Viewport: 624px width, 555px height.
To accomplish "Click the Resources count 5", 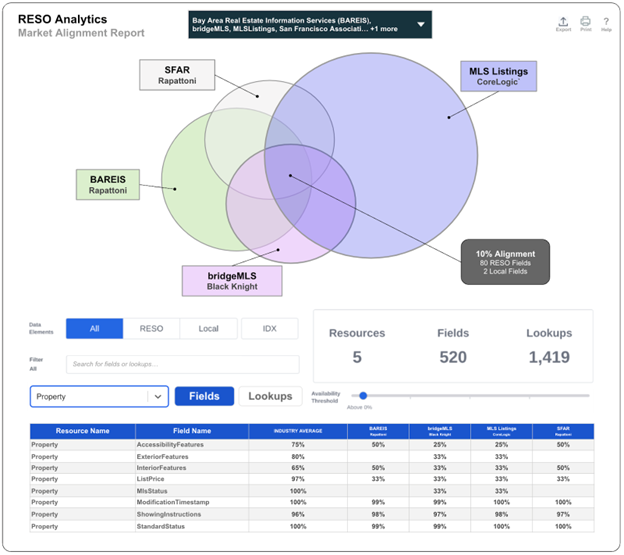I will [358, 358].
